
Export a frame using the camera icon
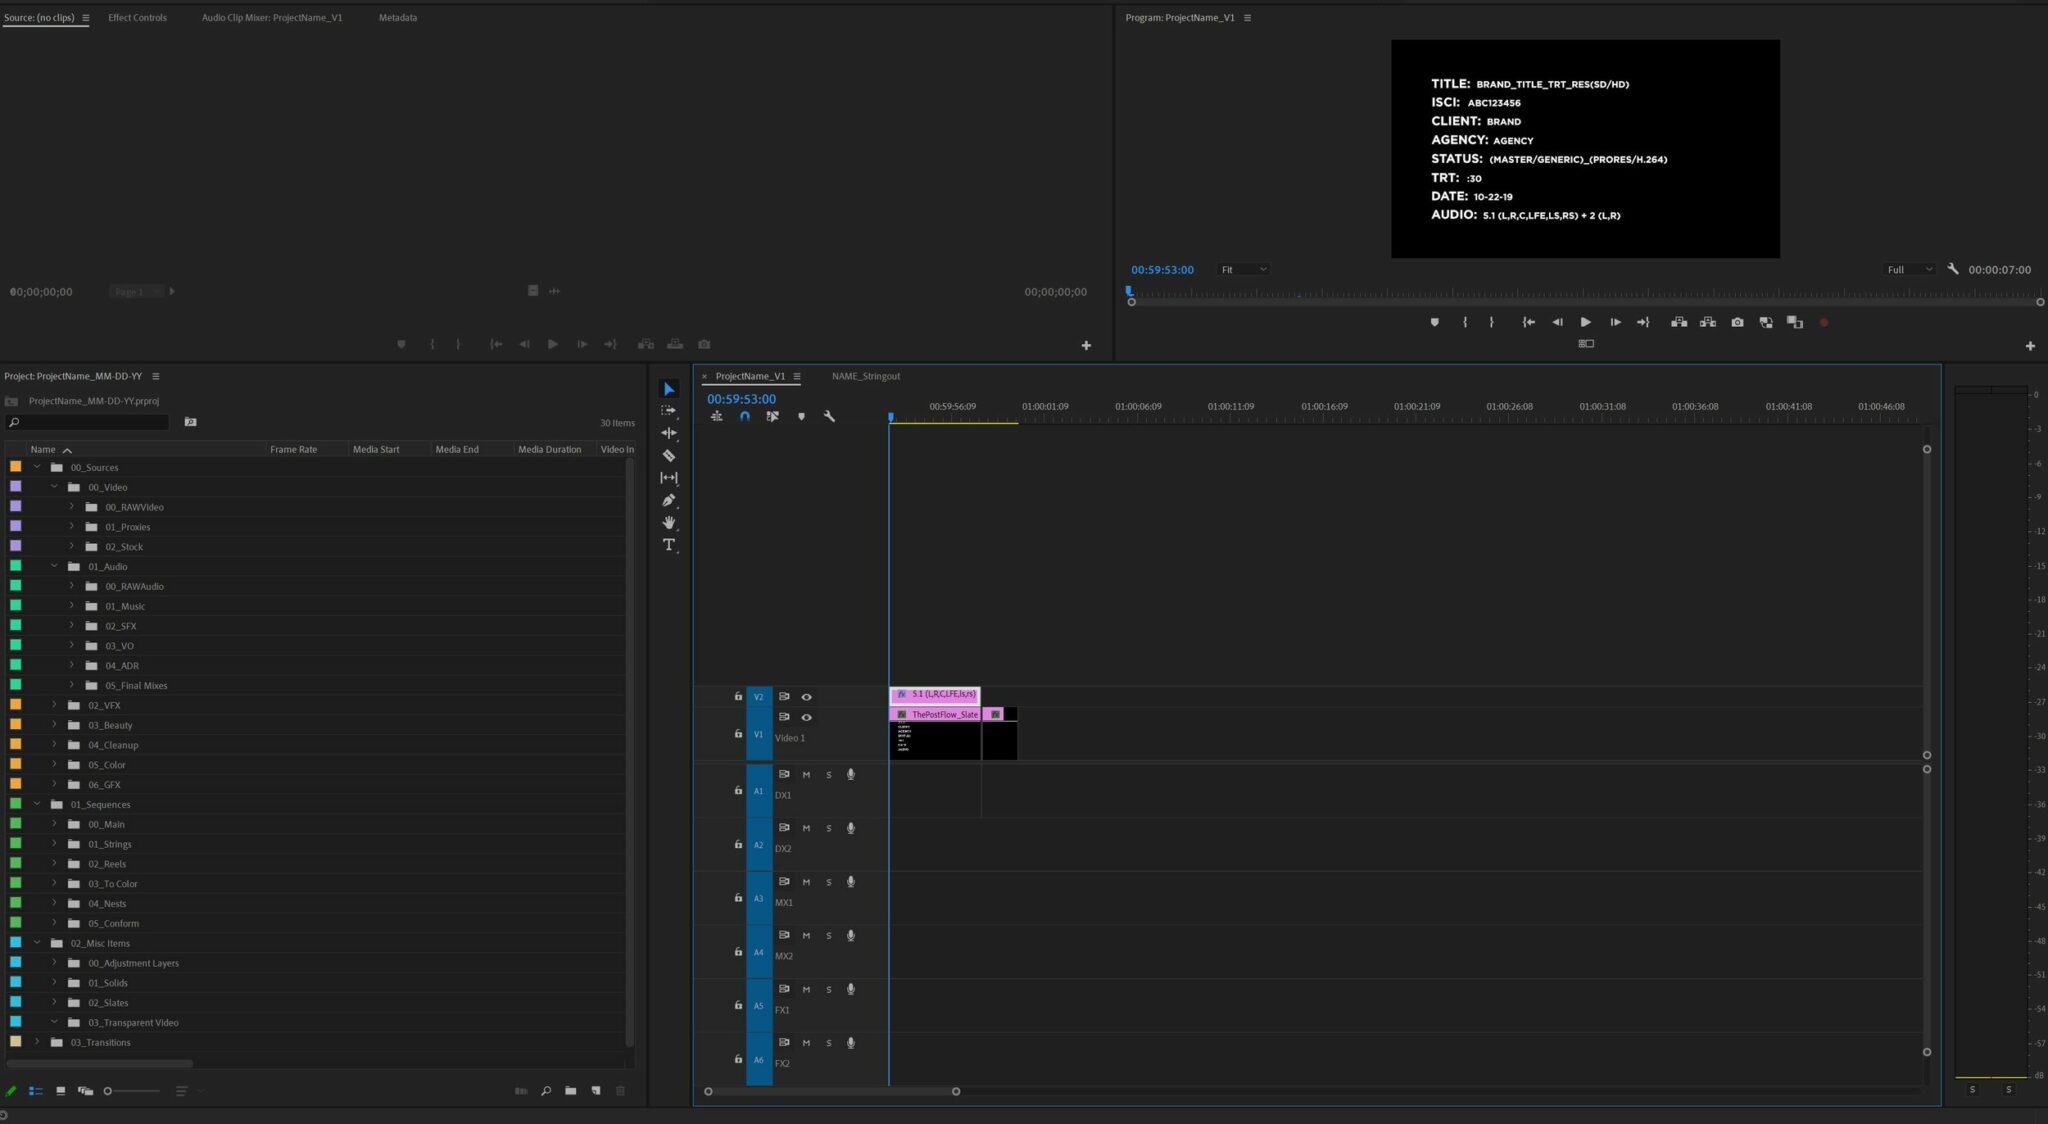click(x=1737, y=322)
